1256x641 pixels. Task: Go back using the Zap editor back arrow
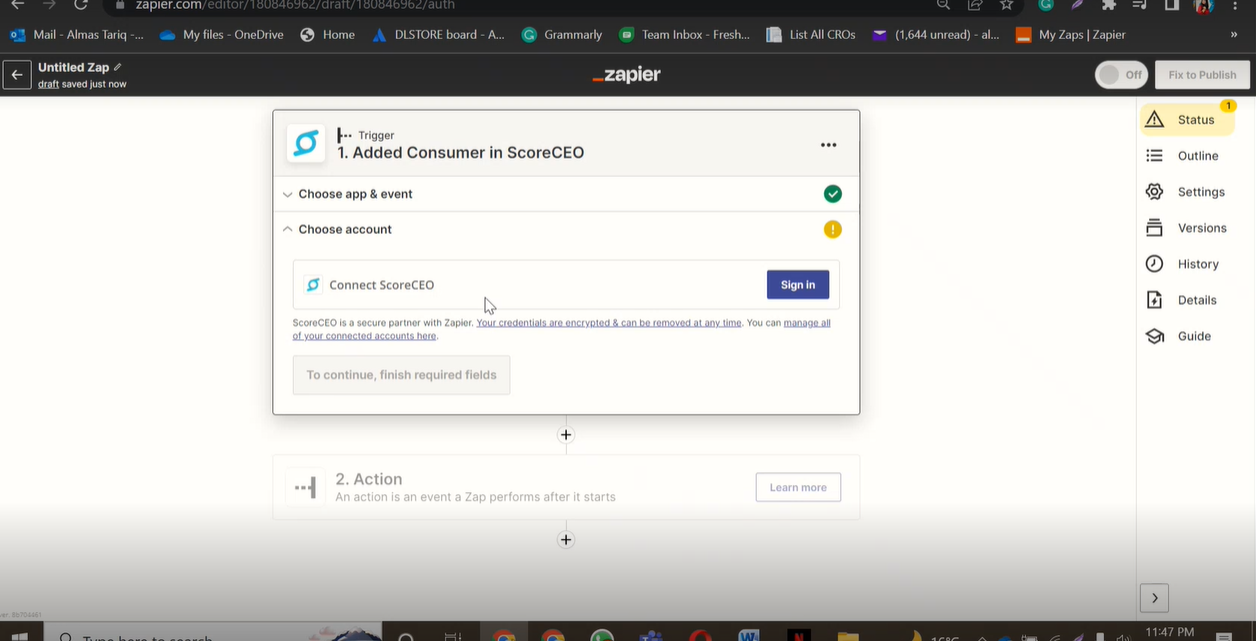pyautogui.click(x=16, y=74)
